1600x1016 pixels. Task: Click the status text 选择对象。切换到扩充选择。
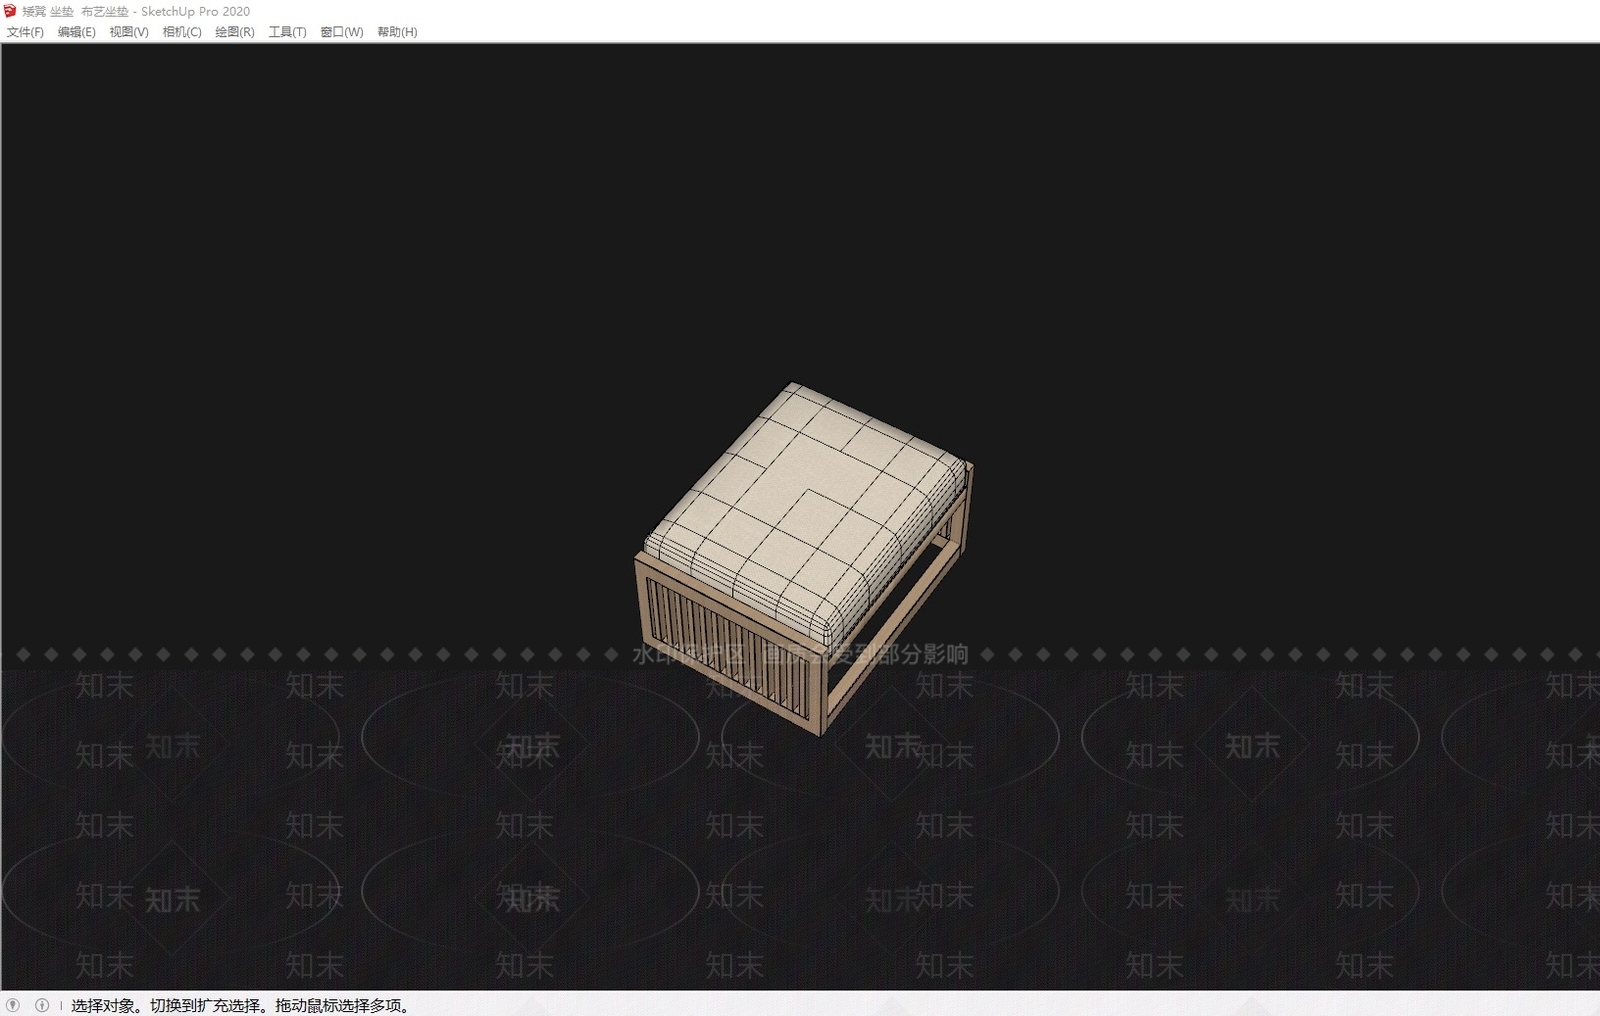(171, 1006)
